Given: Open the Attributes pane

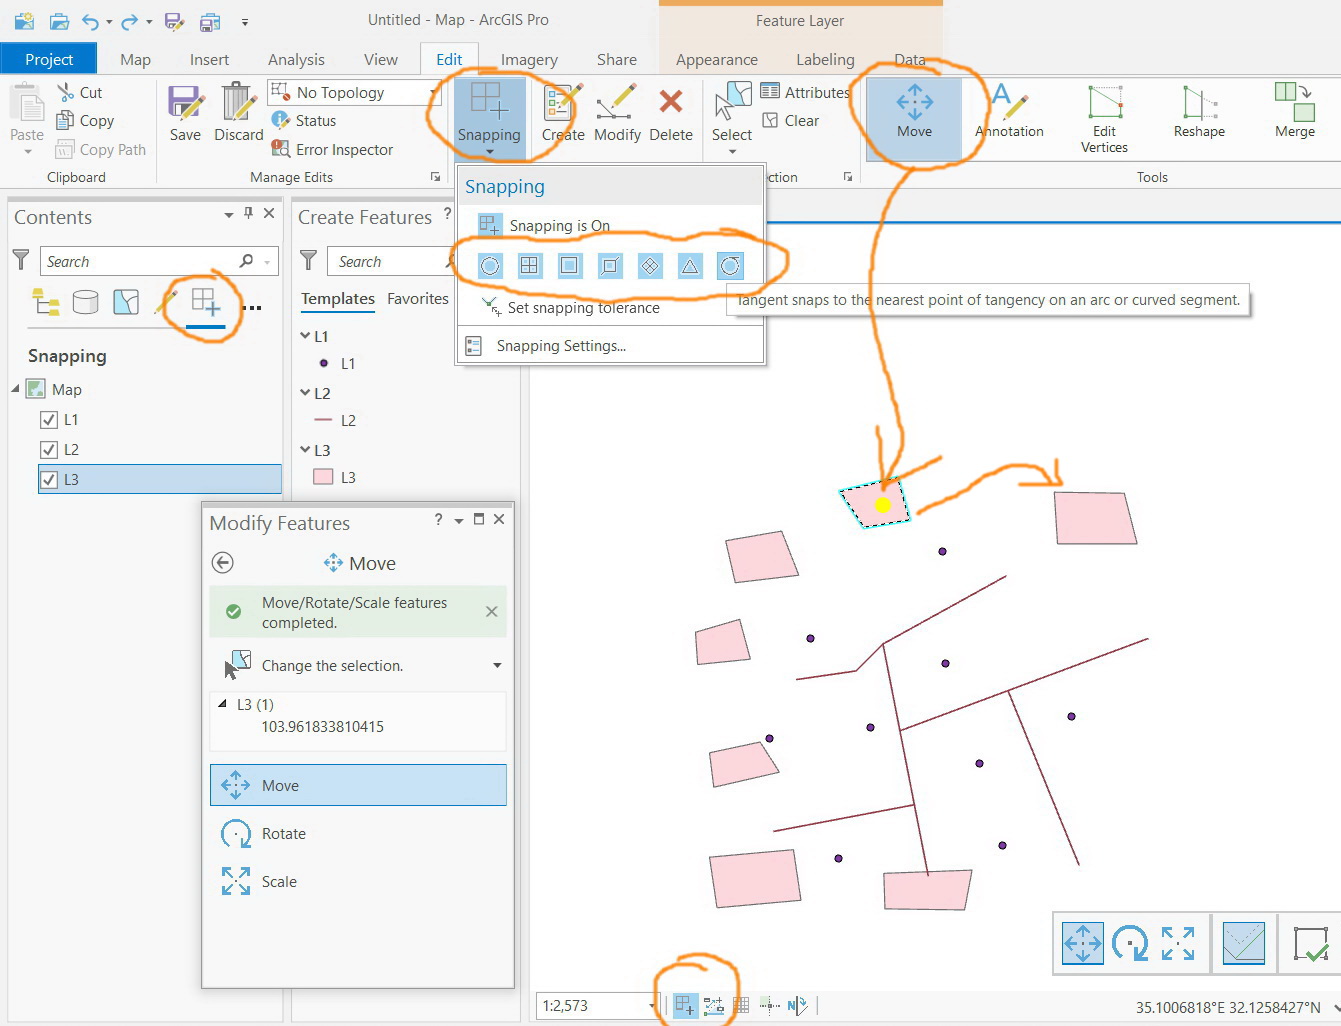Looking at the screenshot, I should 804,92.
